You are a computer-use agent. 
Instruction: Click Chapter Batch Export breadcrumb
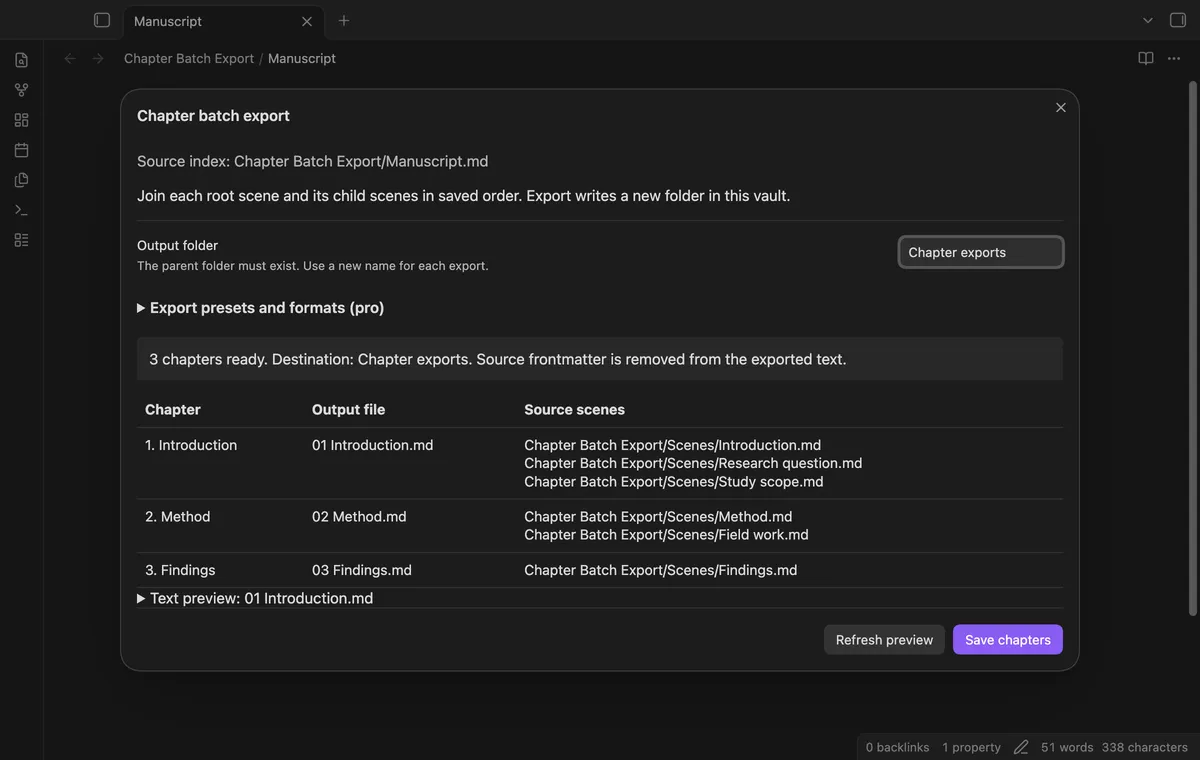(x=189, y=59)
